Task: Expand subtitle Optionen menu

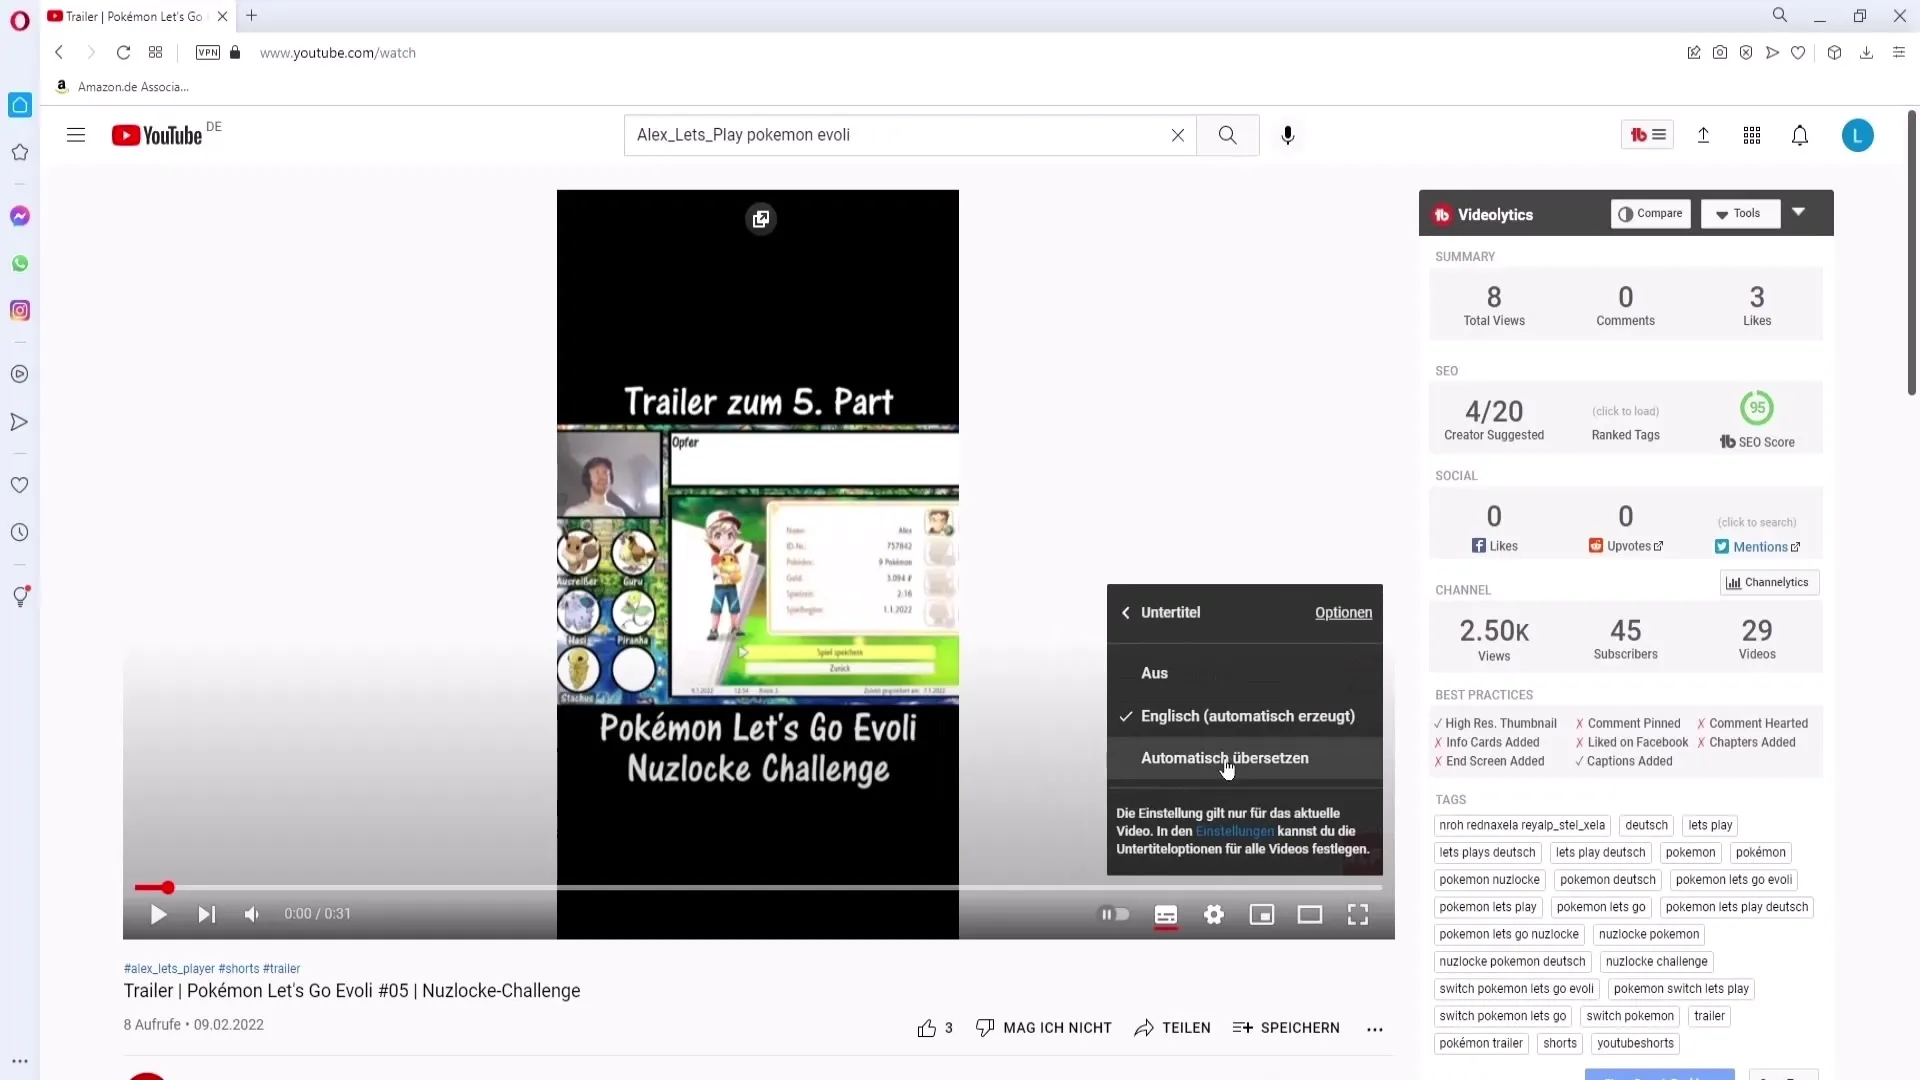Action: coord(1344,612)
